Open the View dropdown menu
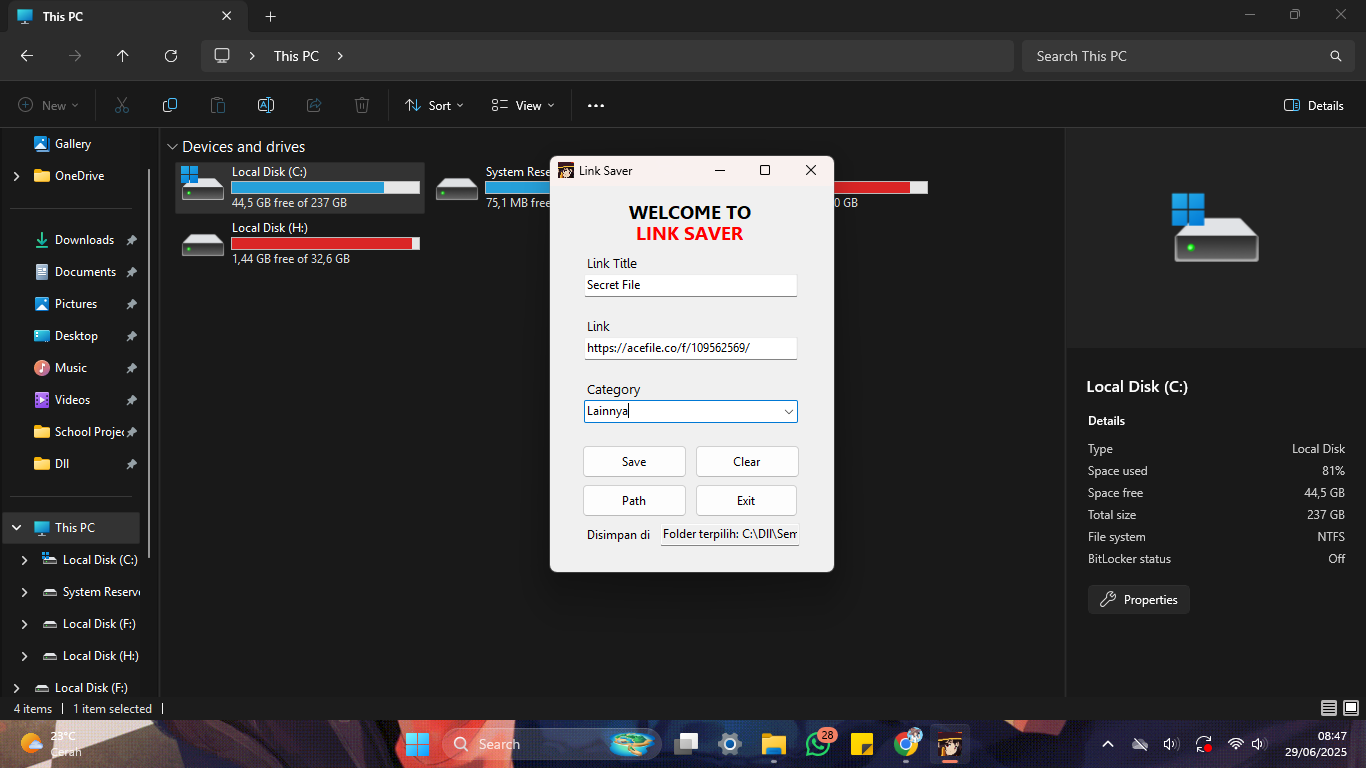Viewport: 1366px width, 768px height. click(521, 105)
